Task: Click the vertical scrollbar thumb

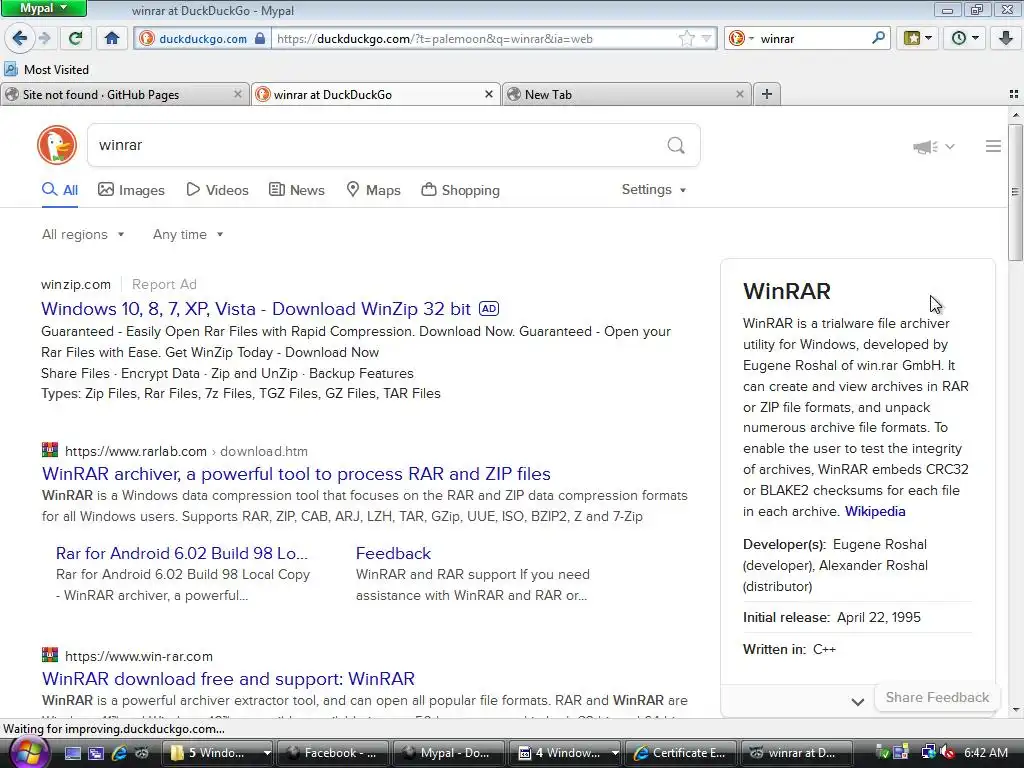Action: coord(1015,191)
